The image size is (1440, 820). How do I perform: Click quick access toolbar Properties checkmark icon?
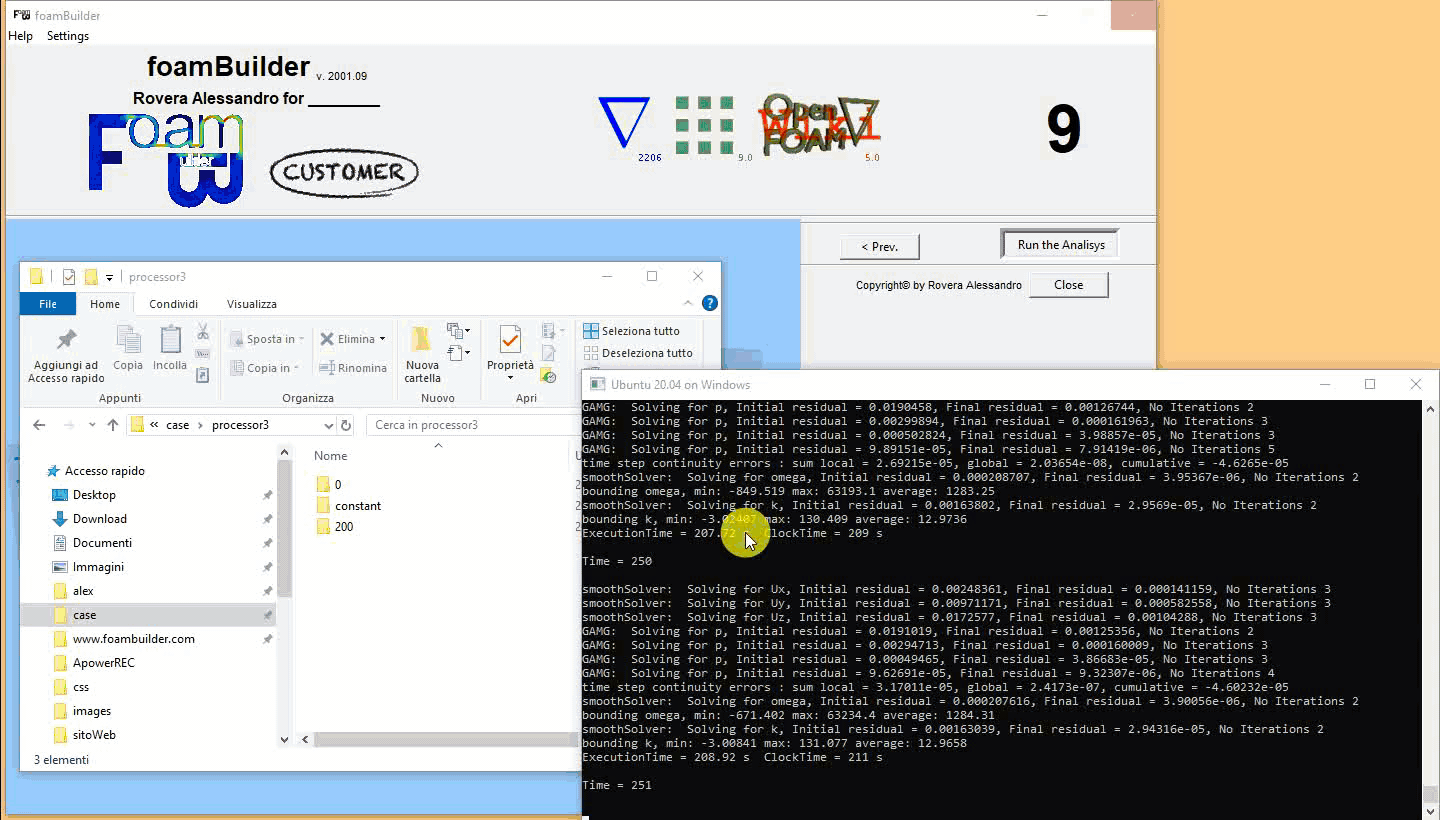pos(69,277)
